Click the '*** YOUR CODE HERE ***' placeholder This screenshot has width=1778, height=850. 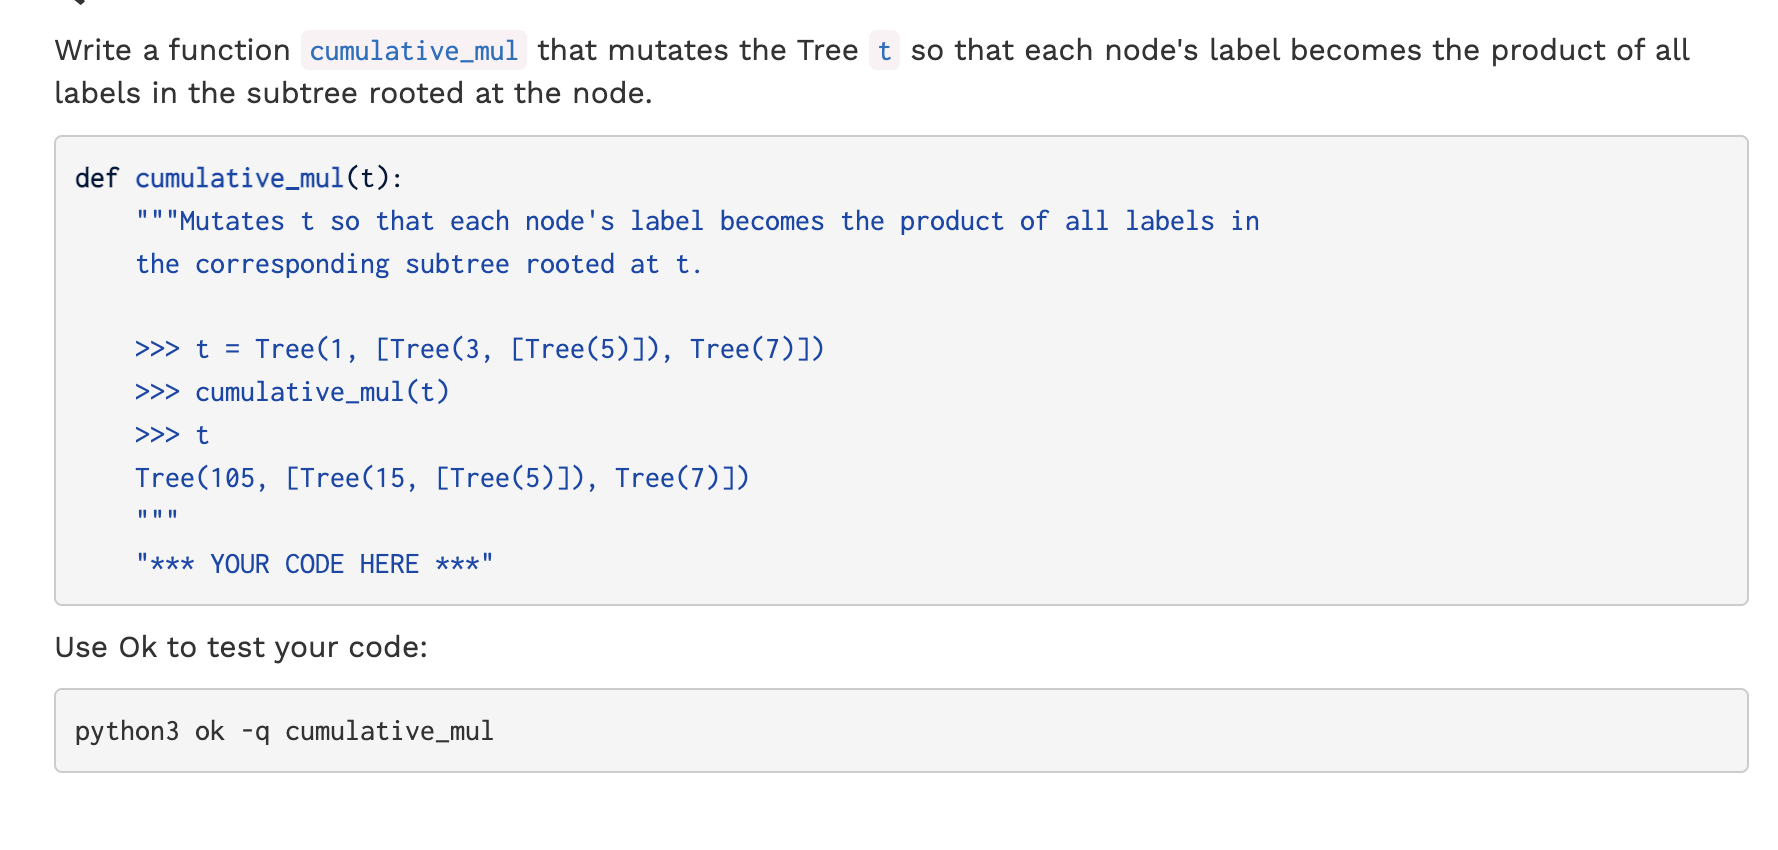[x=314, y=564]
